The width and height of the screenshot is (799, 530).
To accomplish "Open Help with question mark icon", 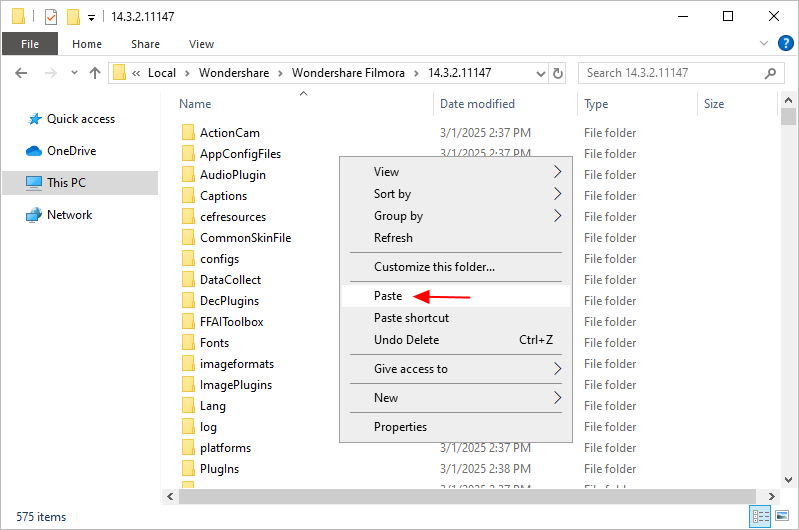I will 785,44.
